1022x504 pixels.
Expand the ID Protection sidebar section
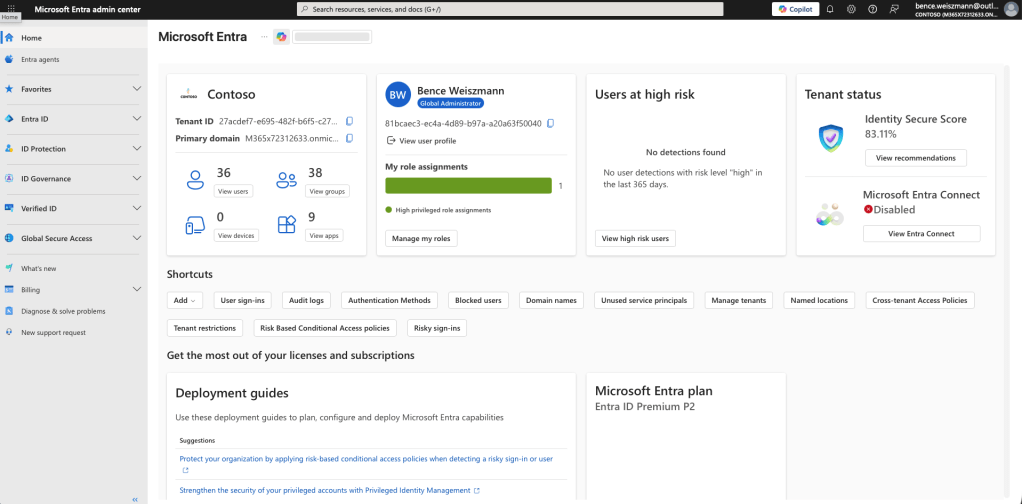(137, 149)
